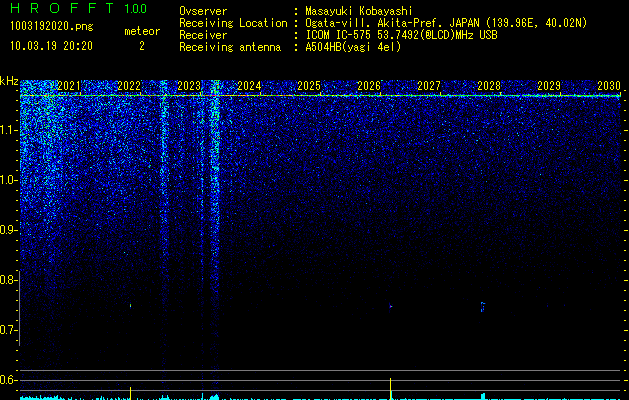The image size is (629, 400).
Task: Click the kHz axis unit label
Action: pos(9,81)
